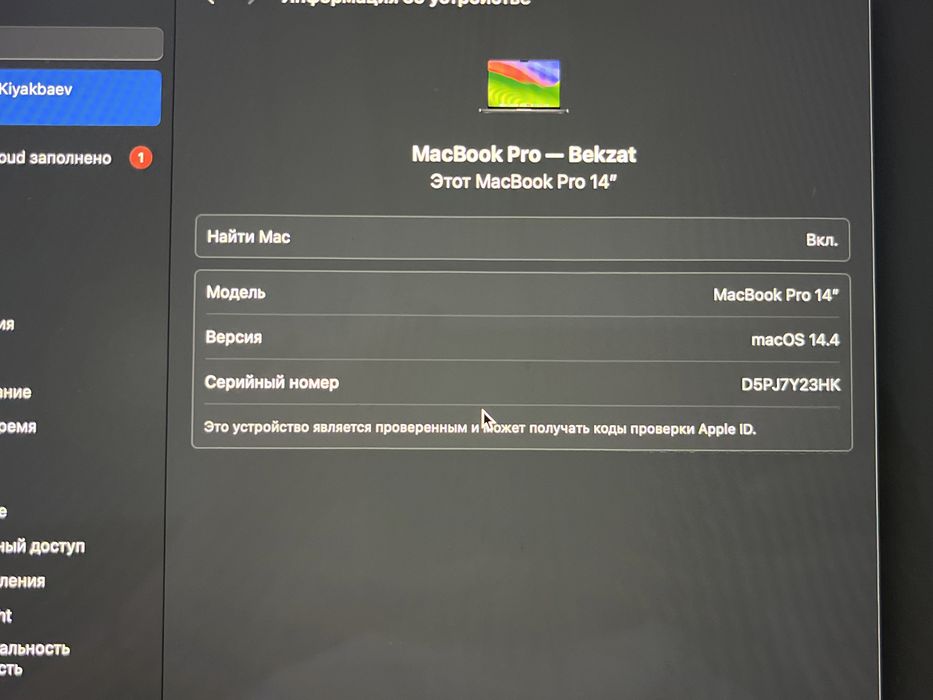Open the sidebar item ending in "ления"
933x700 pixels.
point(23,581)
